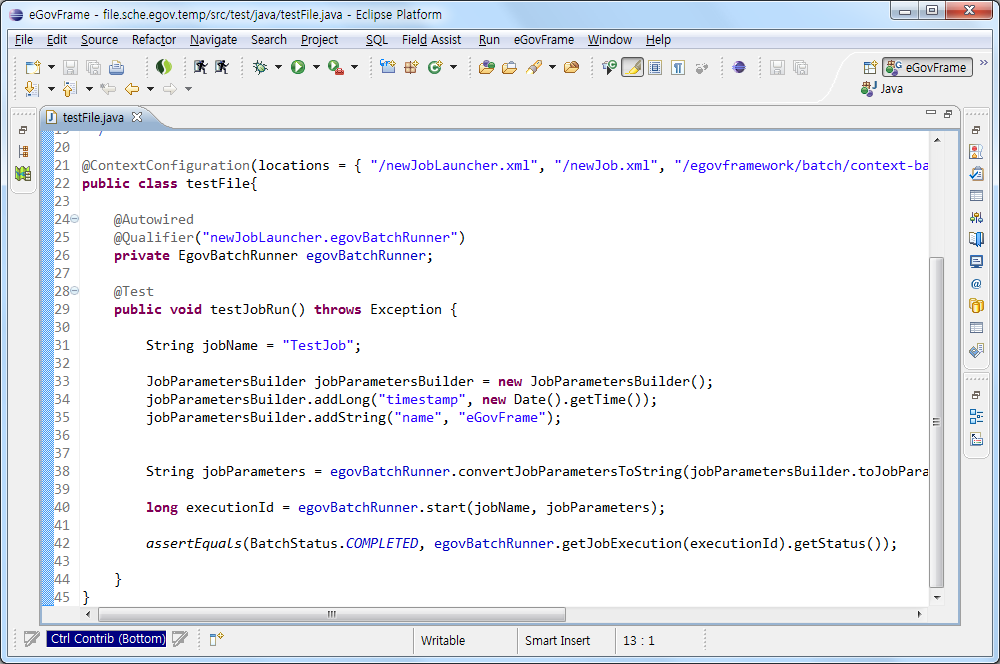Click the Open Perspective icon

[869, 67]
